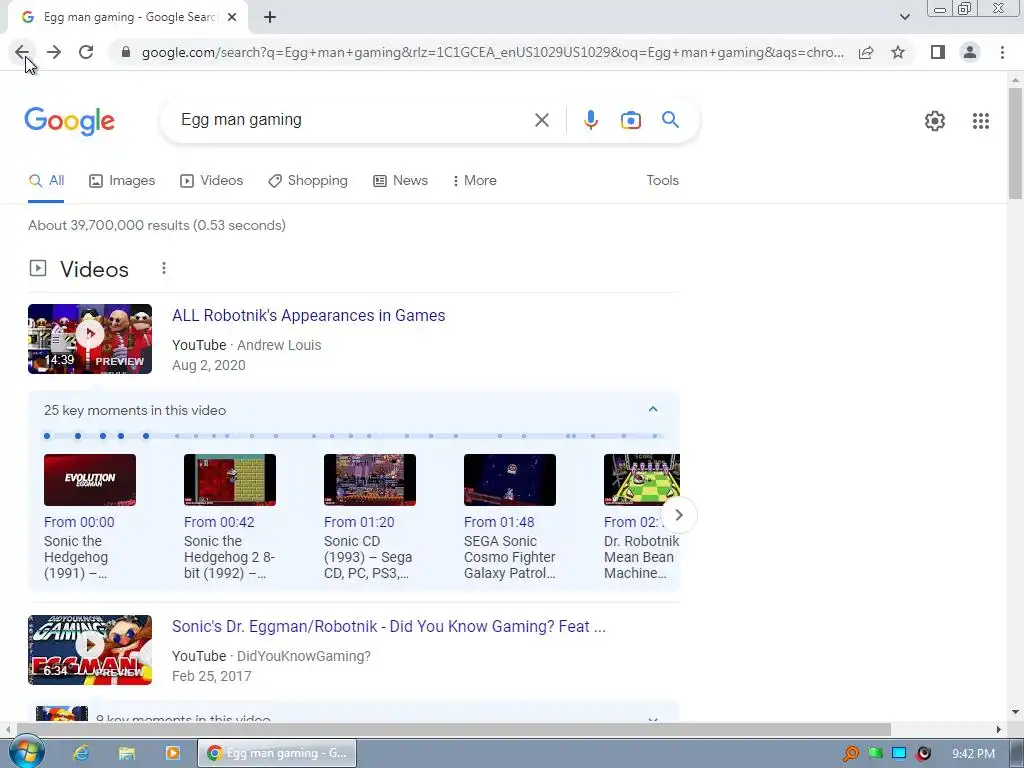1024x768 pixels.
Task: Click the address bar URL
Action: pyautogui.click(x=493, y=52)
